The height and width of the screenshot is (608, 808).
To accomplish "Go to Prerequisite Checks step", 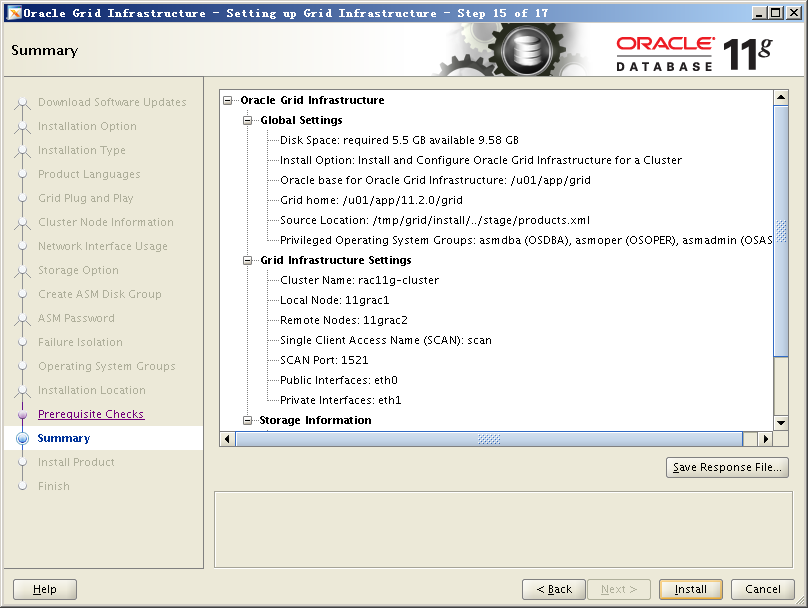I will pos(91,414).
